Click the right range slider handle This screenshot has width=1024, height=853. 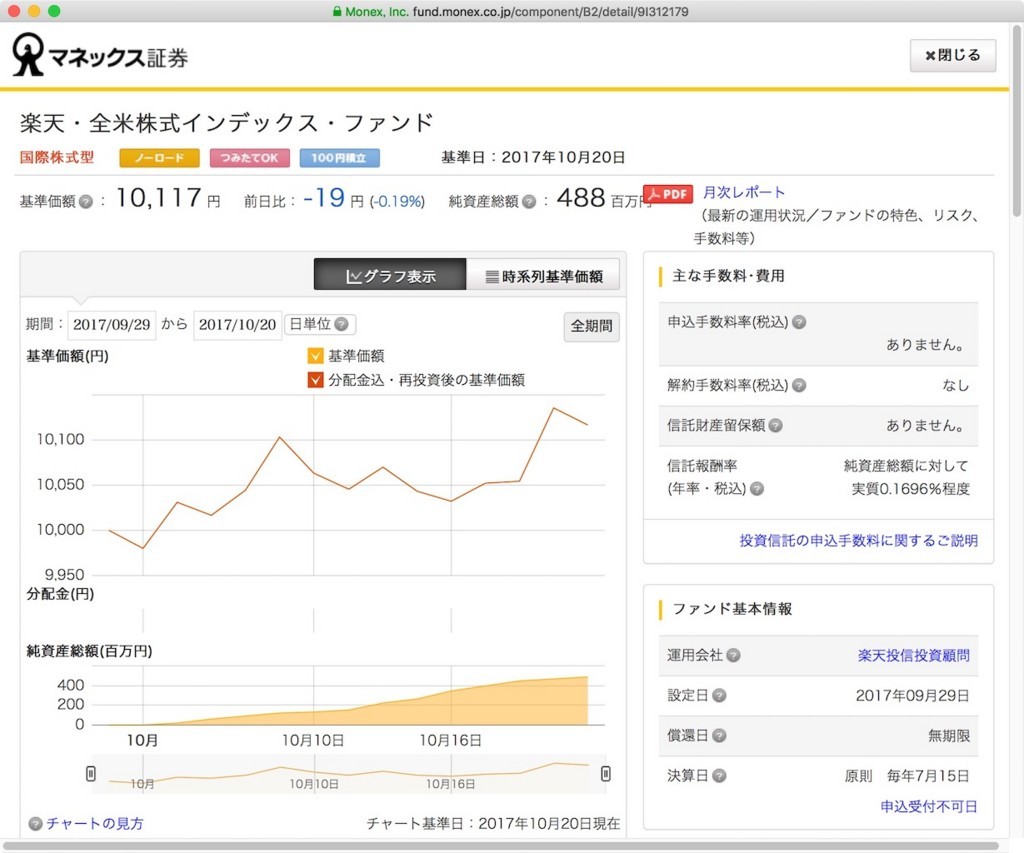click(606, 774)
